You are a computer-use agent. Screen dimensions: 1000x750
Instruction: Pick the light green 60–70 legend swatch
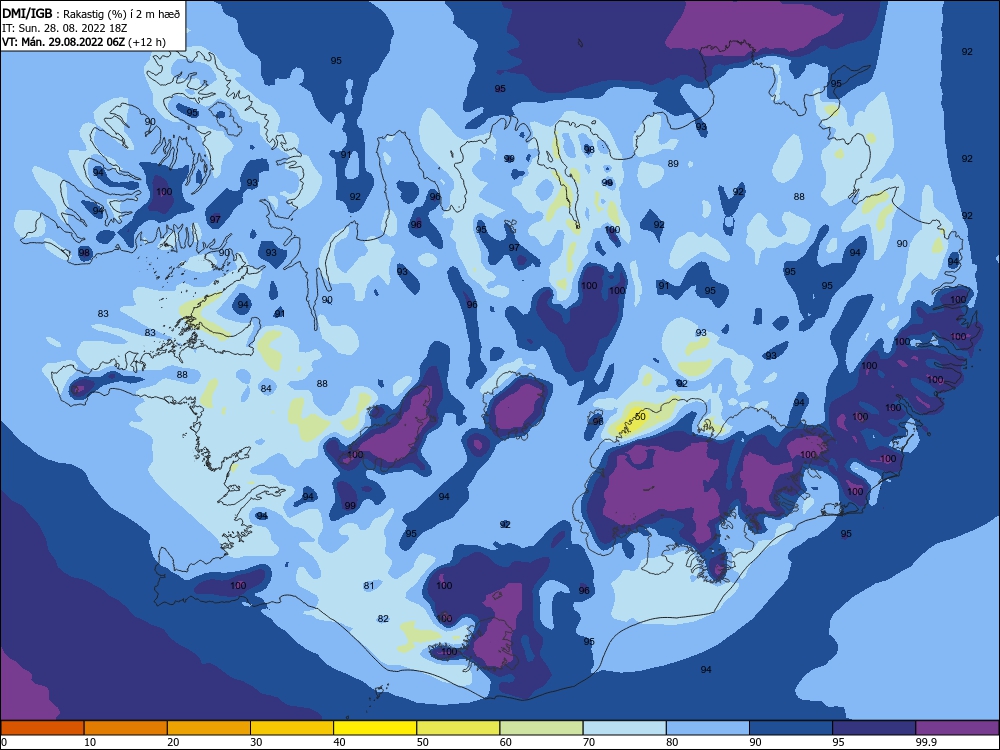click(x=541, y=728)
